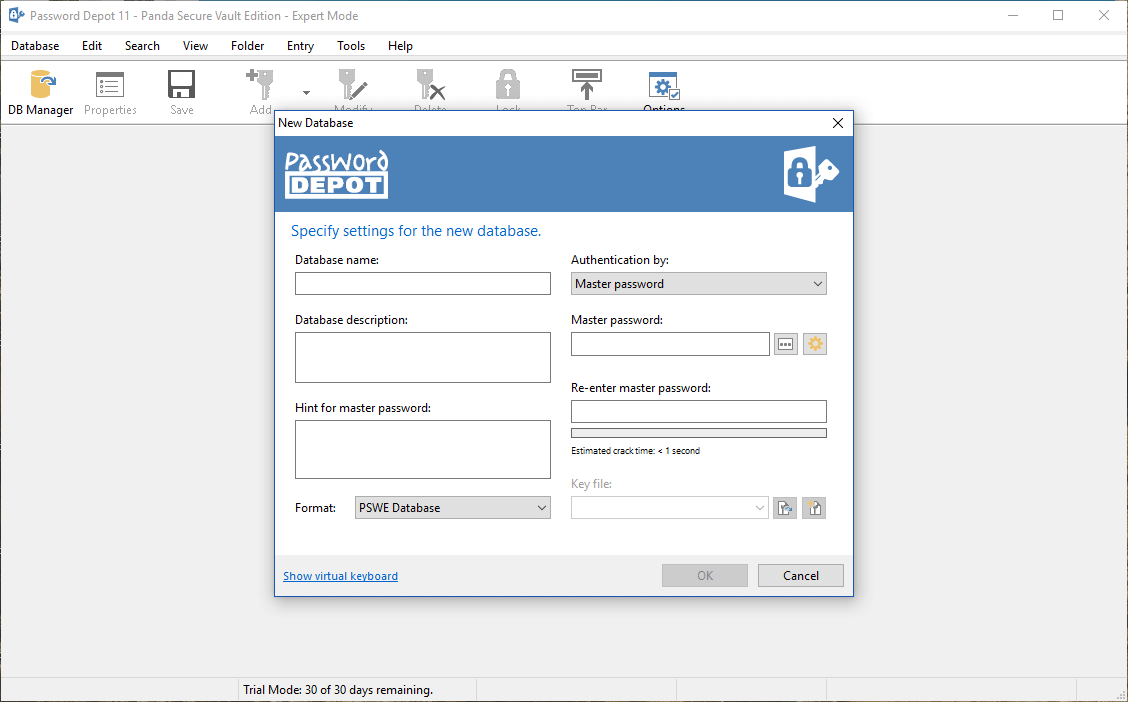1128x702 pixels.
Task: Click the OK button
Action: click(x=705, y=575)
